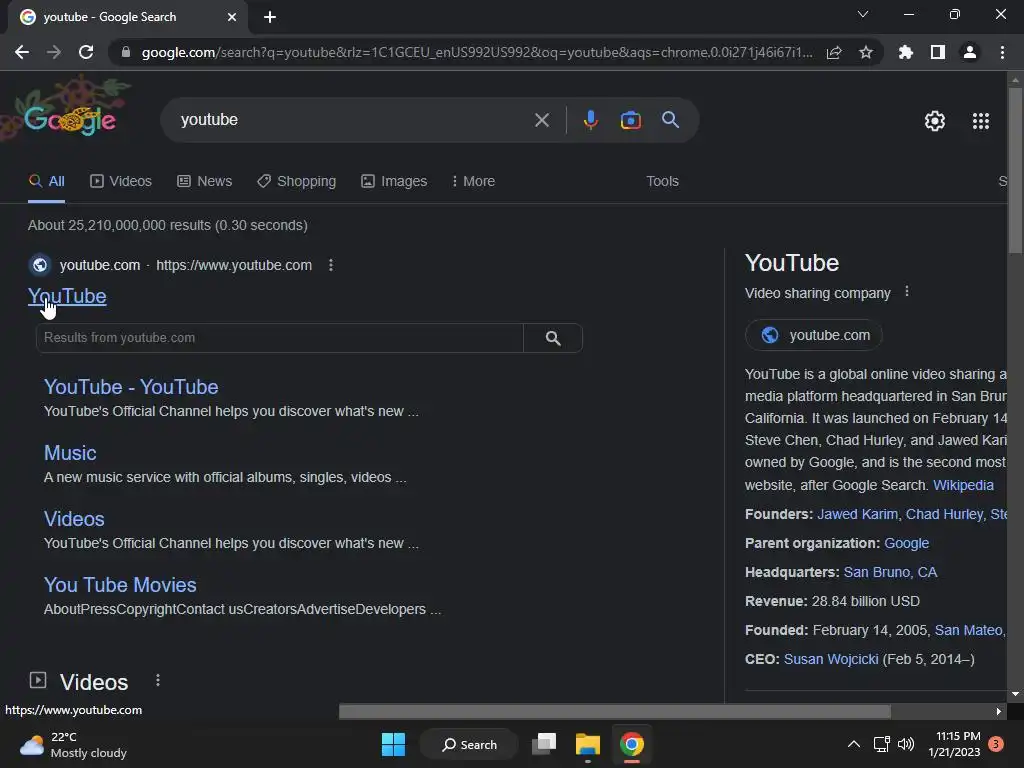
Task: Open the clock showing 11:15 PM
Action: tap(953, 744)
